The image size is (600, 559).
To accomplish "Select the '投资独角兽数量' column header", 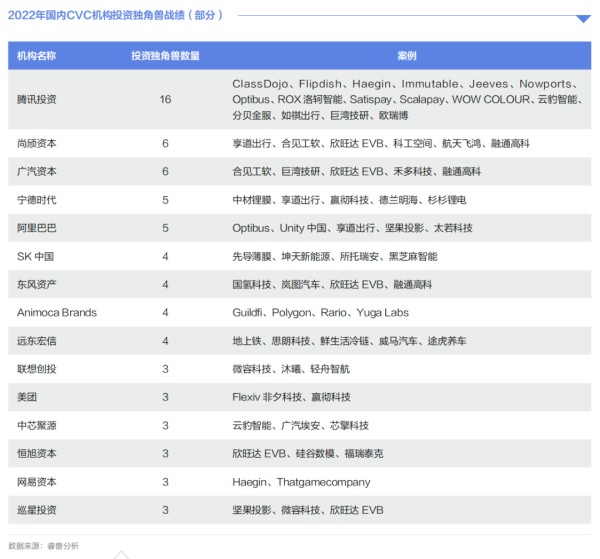I will 165,56.
